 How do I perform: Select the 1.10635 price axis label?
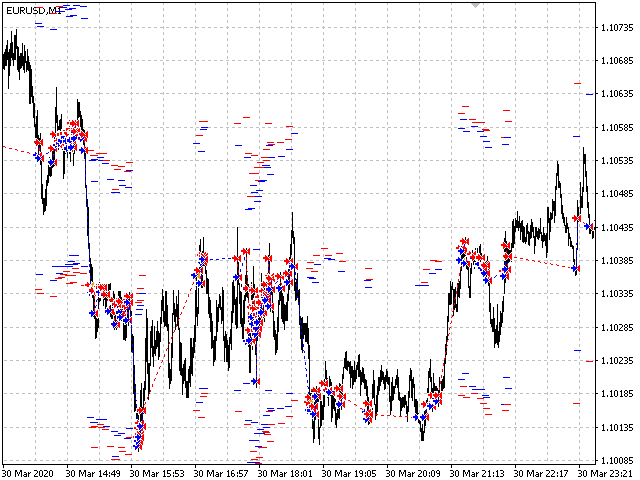pyautogui.click(x=617, y=94)
